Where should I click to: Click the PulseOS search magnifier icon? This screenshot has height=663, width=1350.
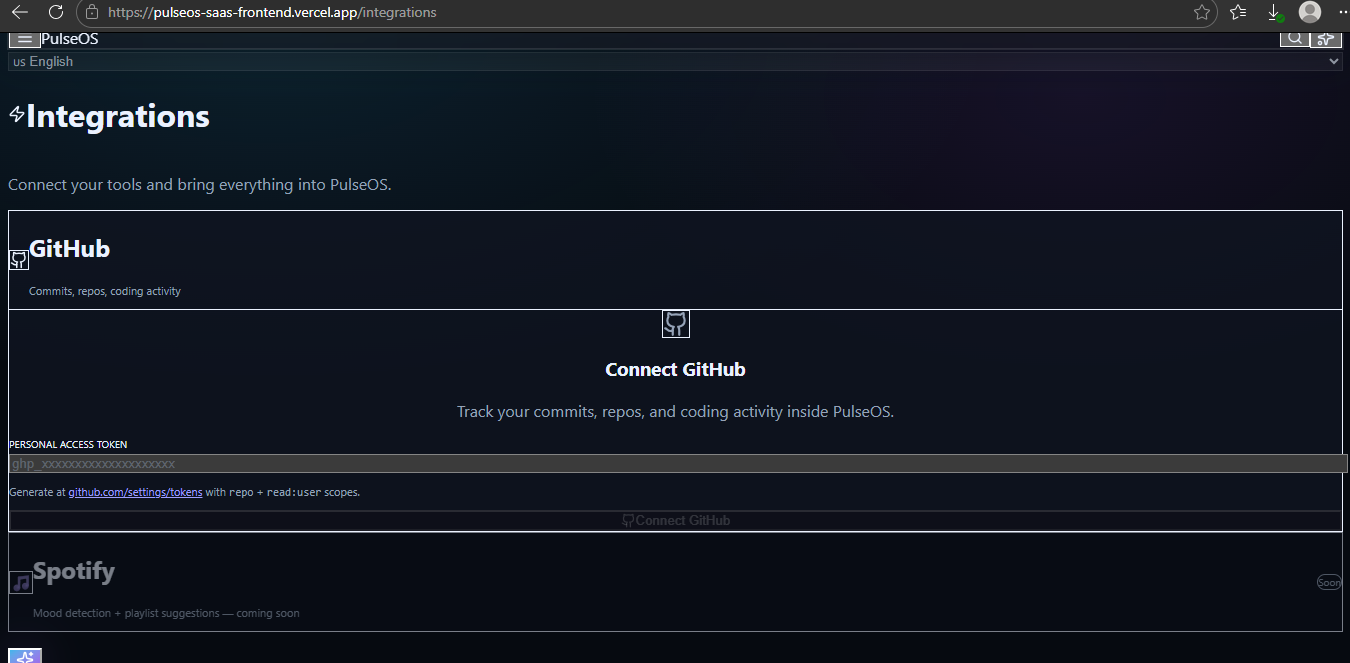pyautogui.click(x=1294, y=39)
